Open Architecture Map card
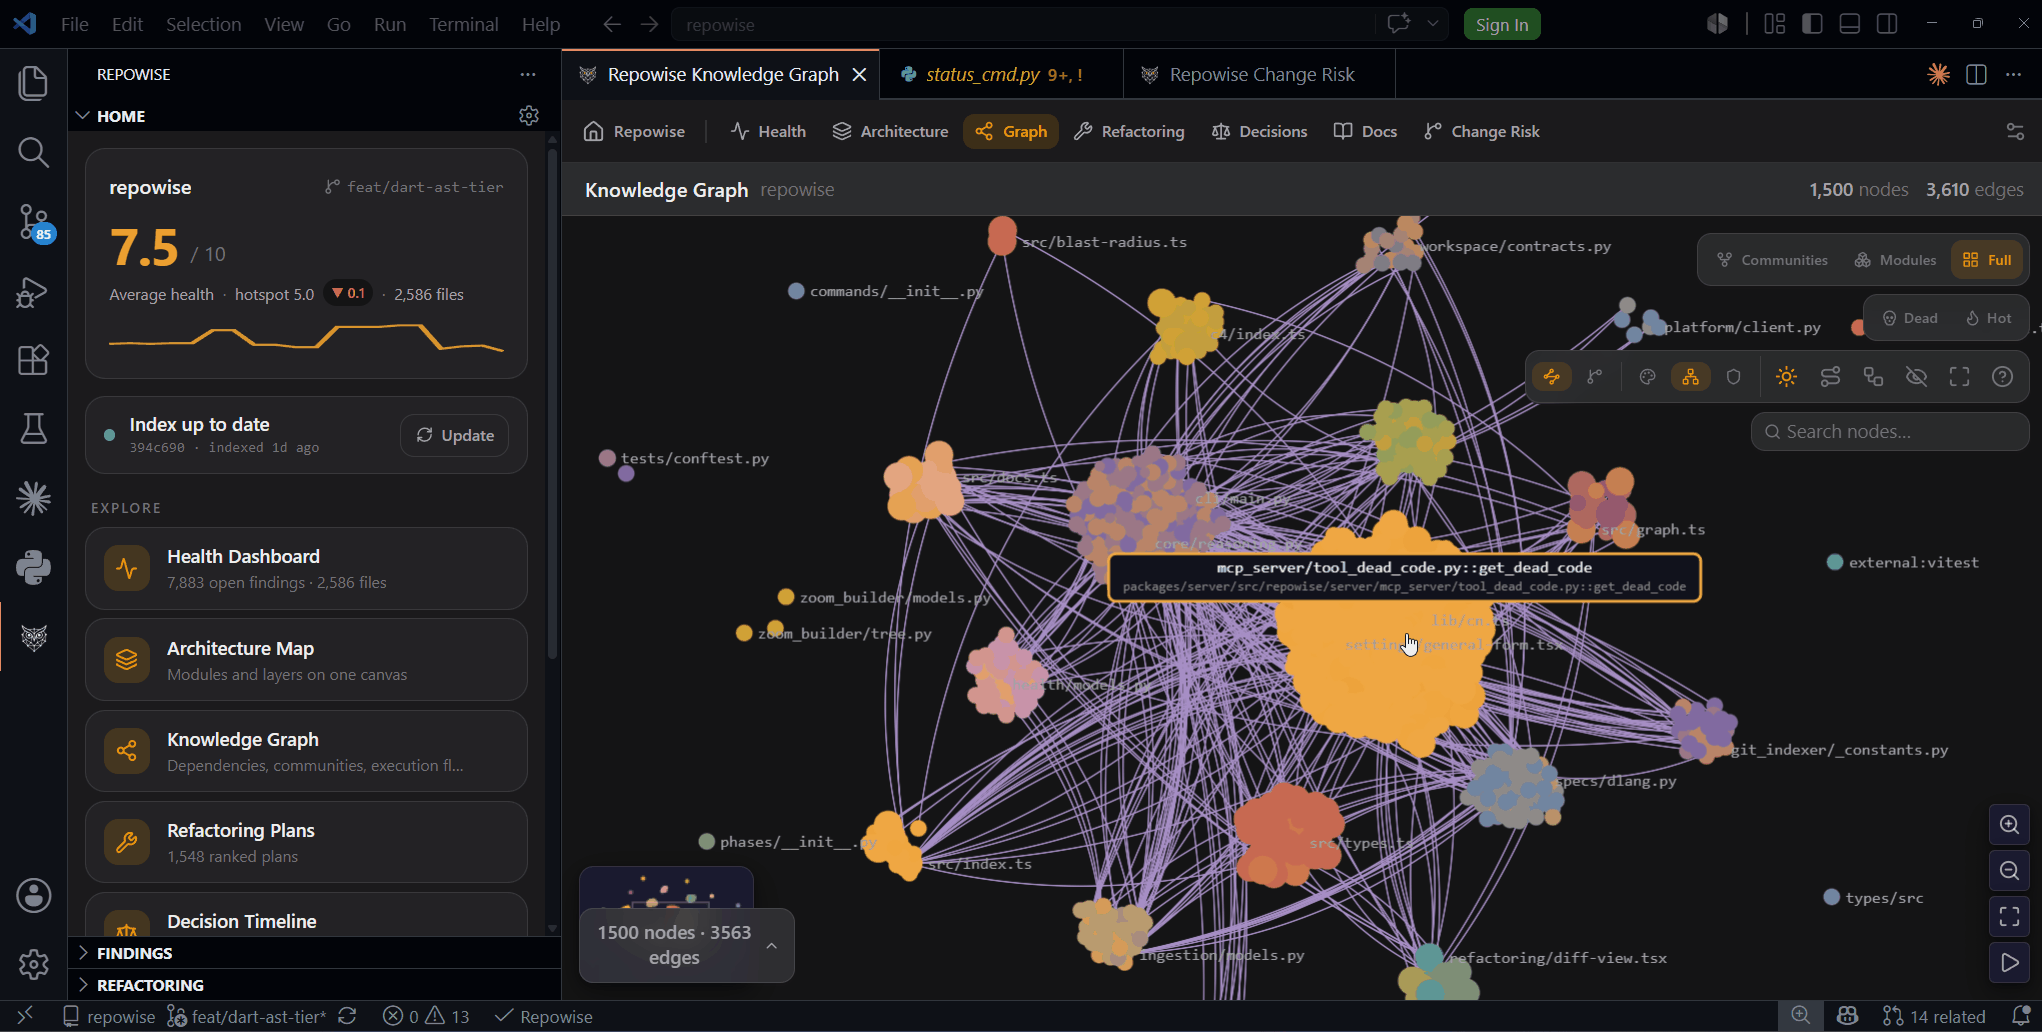Screen dimensions: 2042x1032 (306, 660)
